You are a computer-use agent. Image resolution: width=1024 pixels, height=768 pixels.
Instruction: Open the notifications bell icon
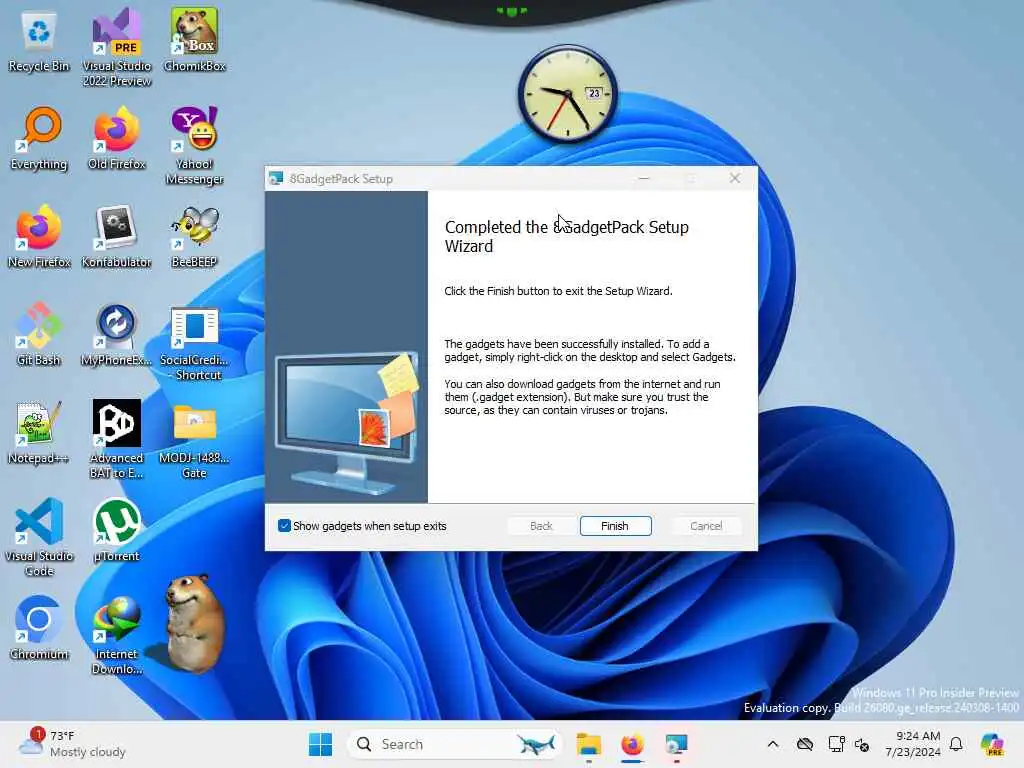956,744
